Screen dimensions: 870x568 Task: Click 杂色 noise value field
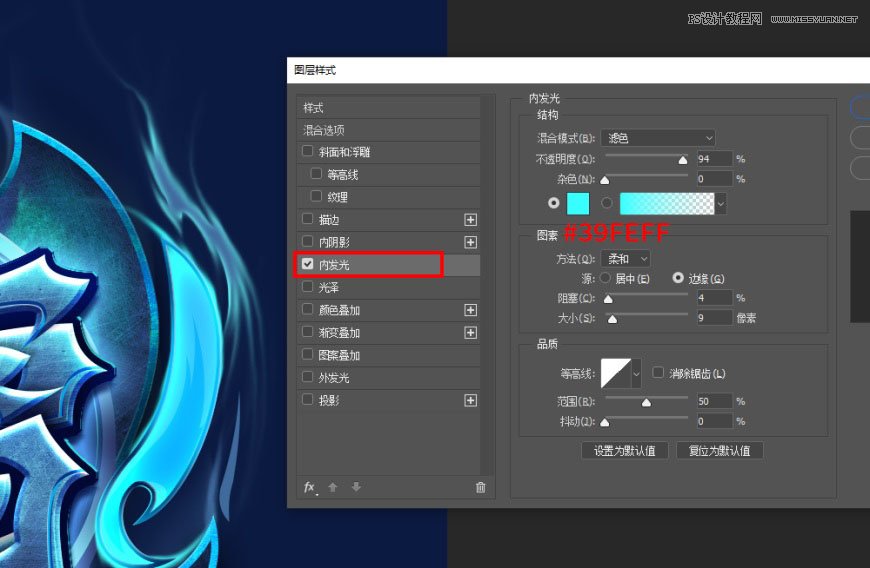point(715,179)
